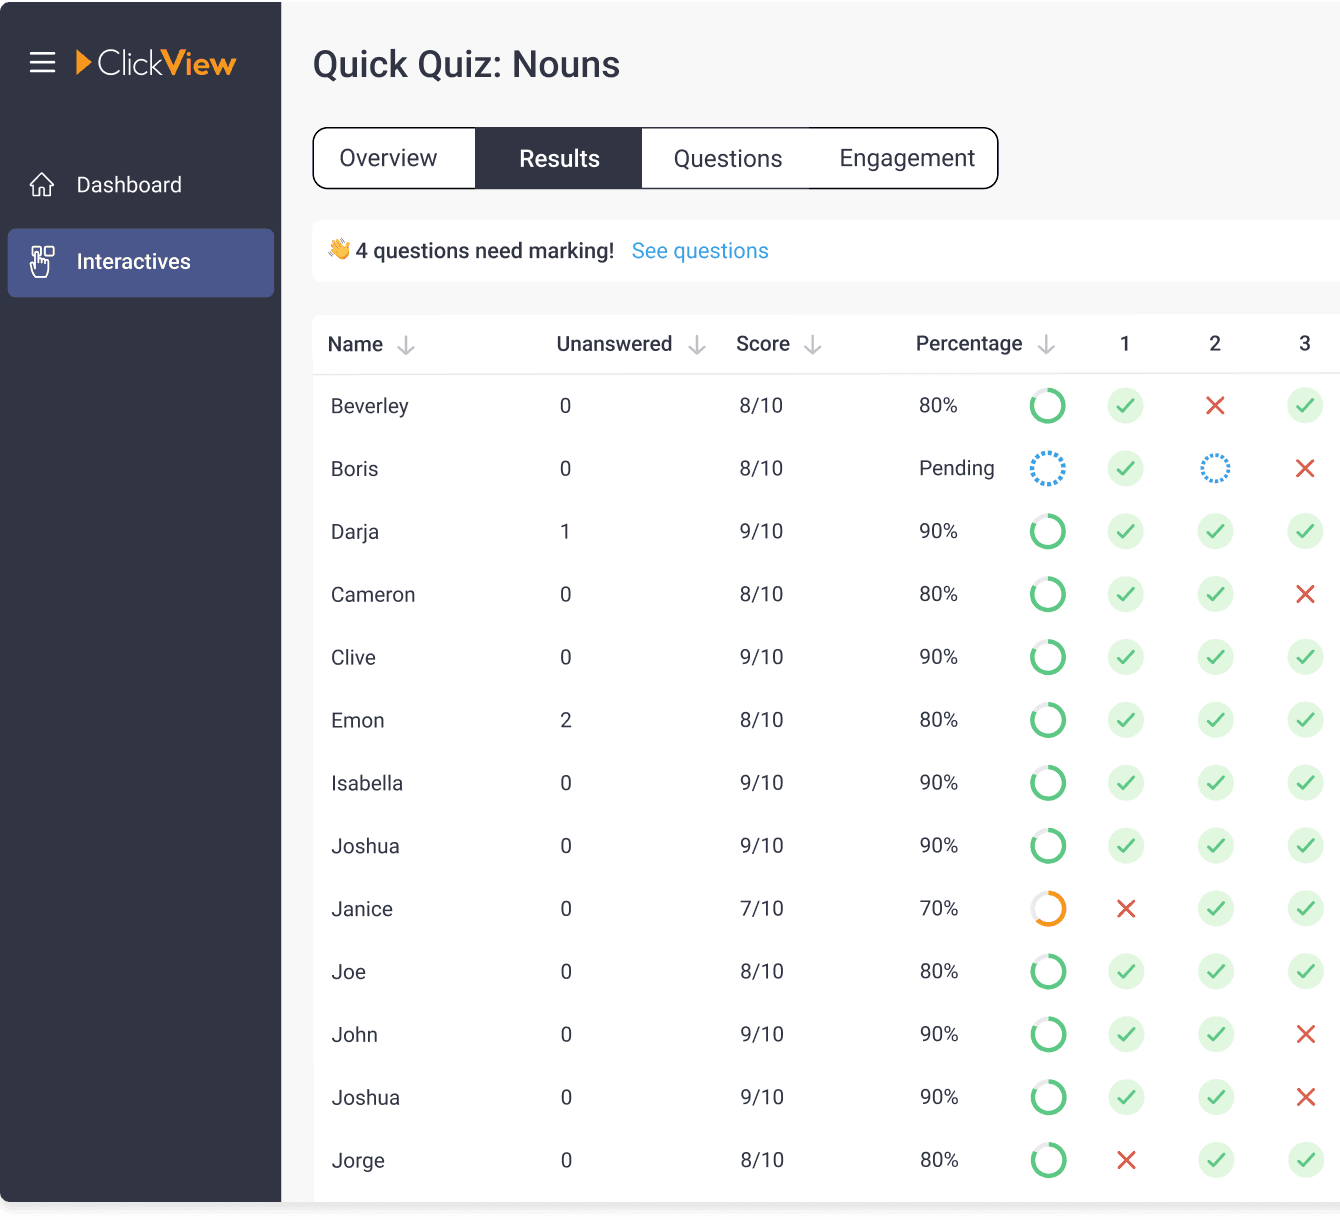The height and width of the screenshot is (1220, 1340).
Task: Click Beverley's question 1 checkmark
Action: pyautogui.click(x=1125, y=406)
